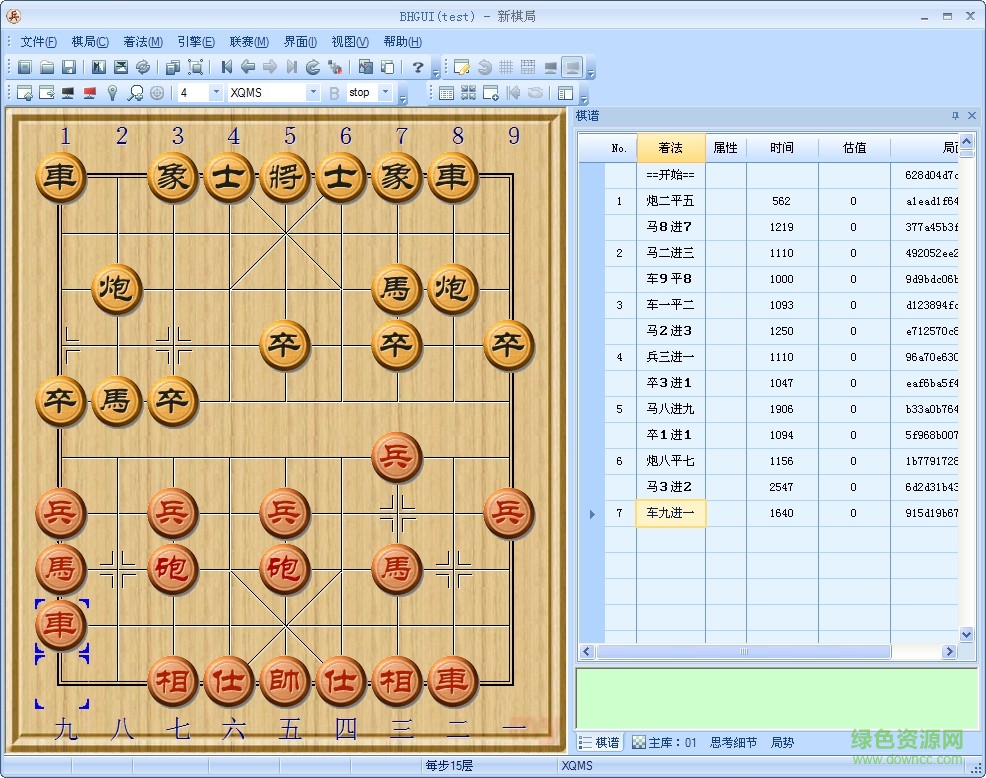The width and height of the screenshot is (986, 778).
Task: Click the 主库:01 button at the bottom
Action: (x=663, y=743)
